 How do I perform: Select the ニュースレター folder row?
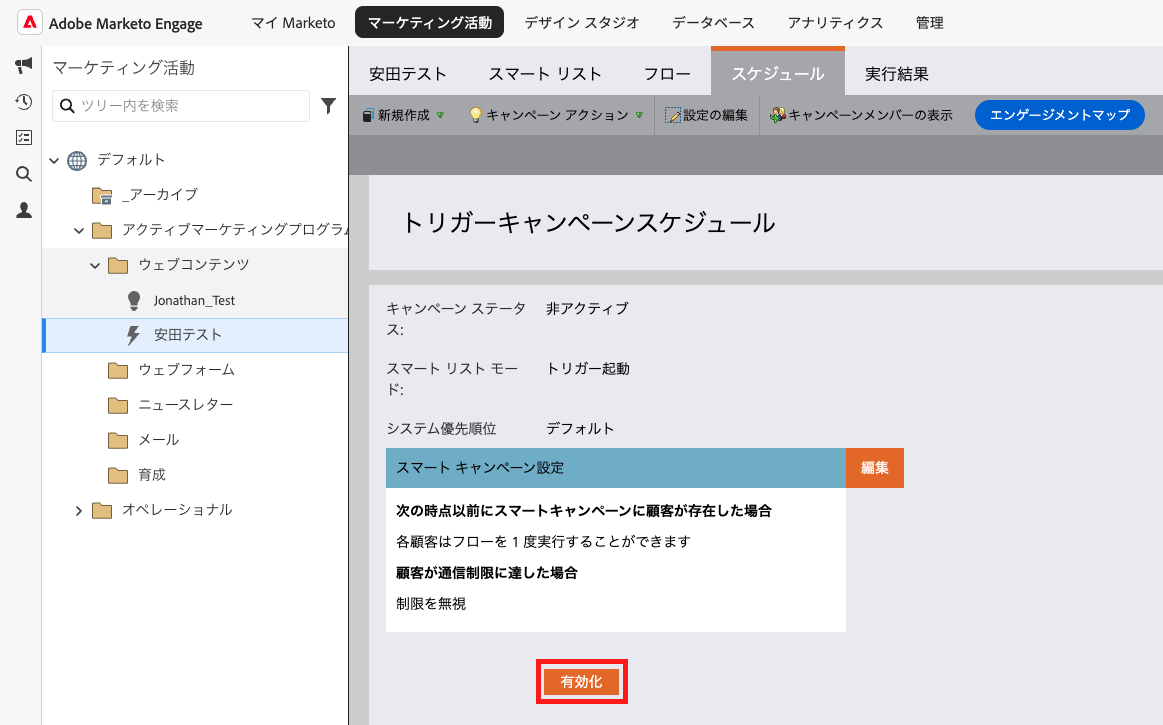coord(195,405)
